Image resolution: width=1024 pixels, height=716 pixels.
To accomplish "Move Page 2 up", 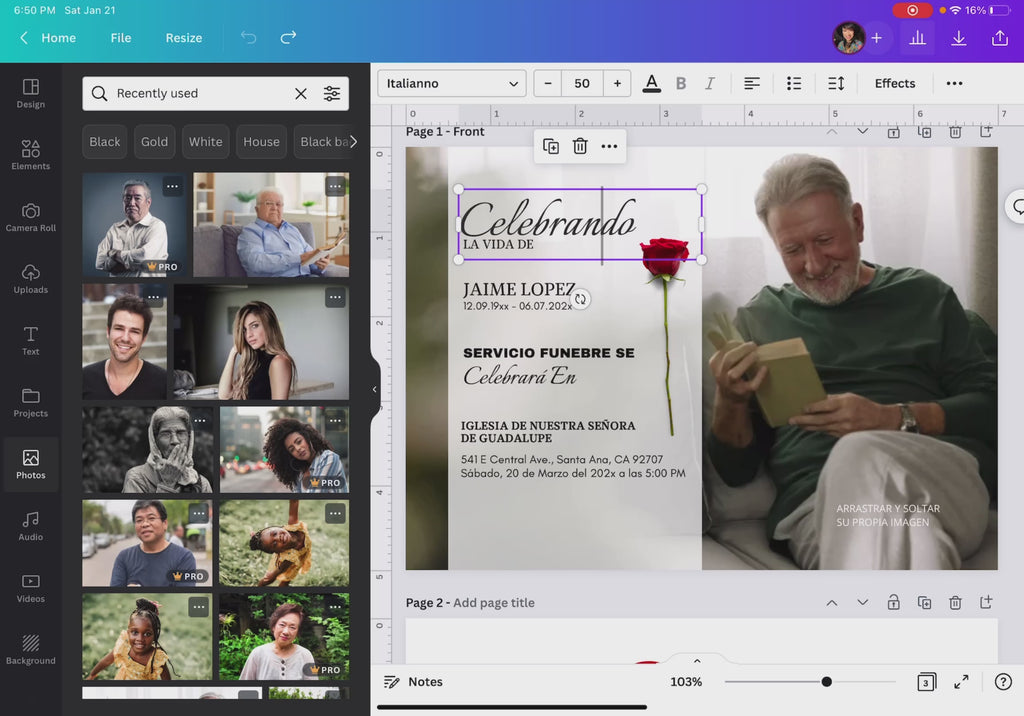I will [831, 602].
